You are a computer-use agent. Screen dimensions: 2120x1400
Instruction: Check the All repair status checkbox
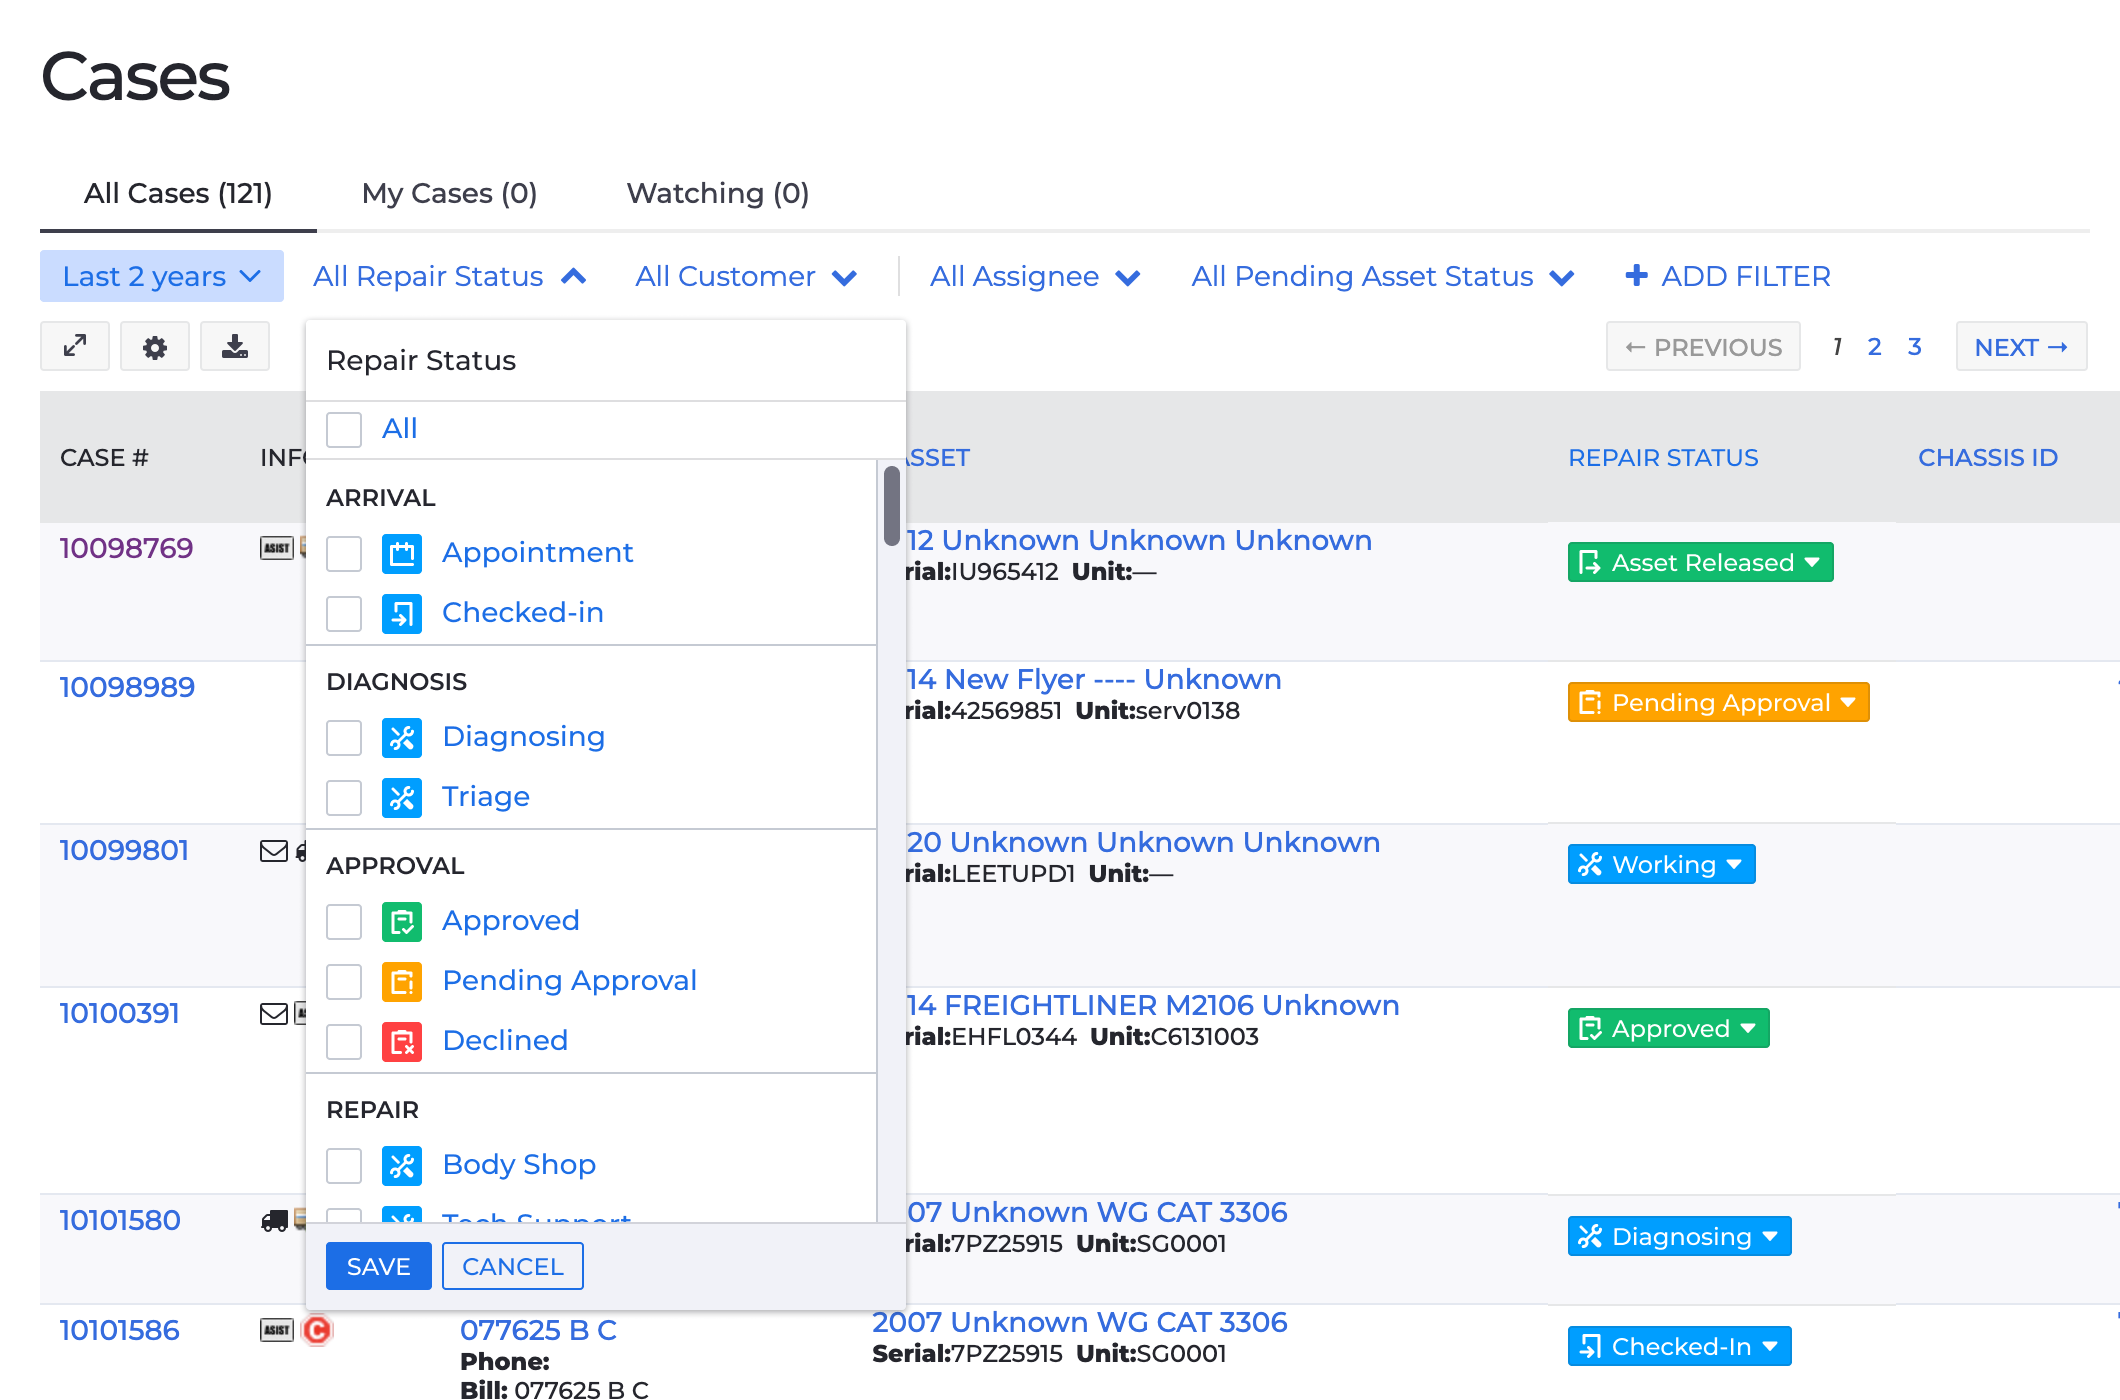(344, 430)
